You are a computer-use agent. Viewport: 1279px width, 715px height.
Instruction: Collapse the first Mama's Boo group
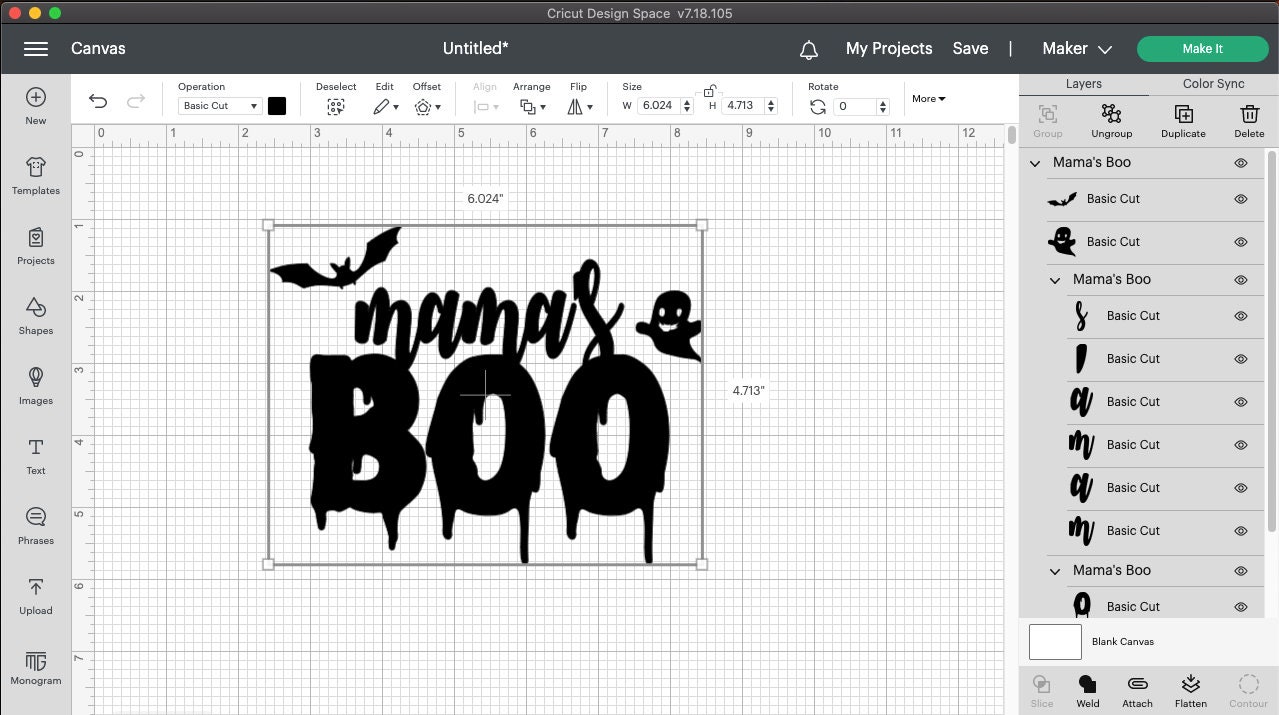pyautogui.click(x=1034, y=163)
